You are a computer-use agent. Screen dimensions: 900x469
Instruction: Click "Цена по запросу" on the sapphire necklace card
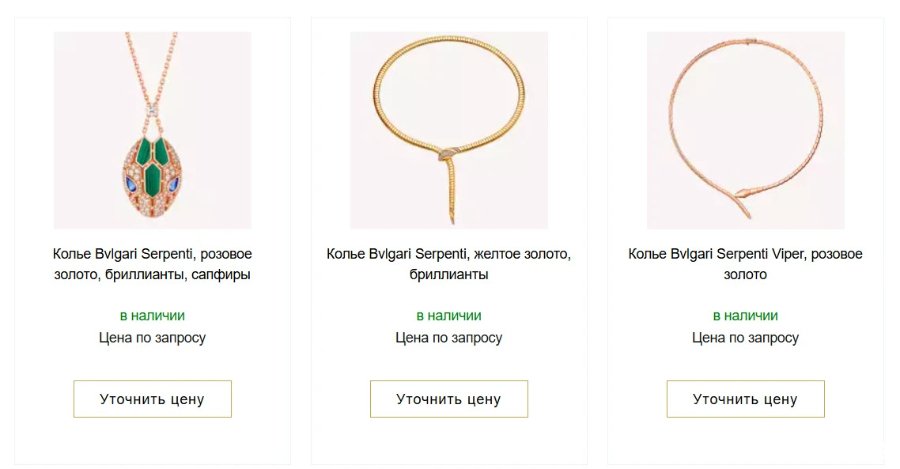152,338
